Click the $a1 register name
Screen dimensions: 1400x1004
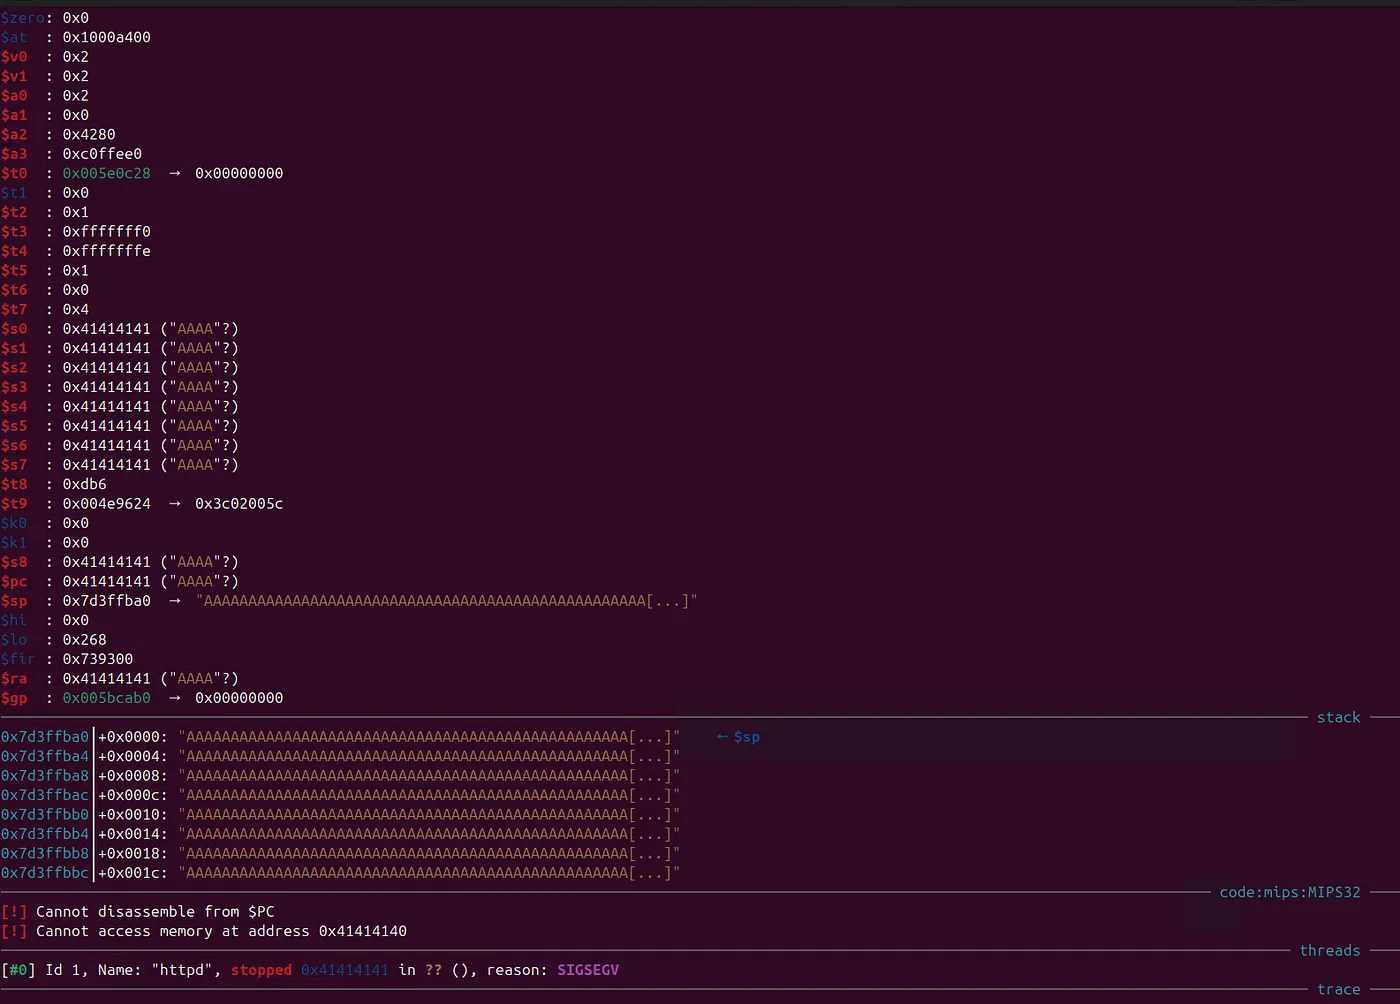point(14,115)
